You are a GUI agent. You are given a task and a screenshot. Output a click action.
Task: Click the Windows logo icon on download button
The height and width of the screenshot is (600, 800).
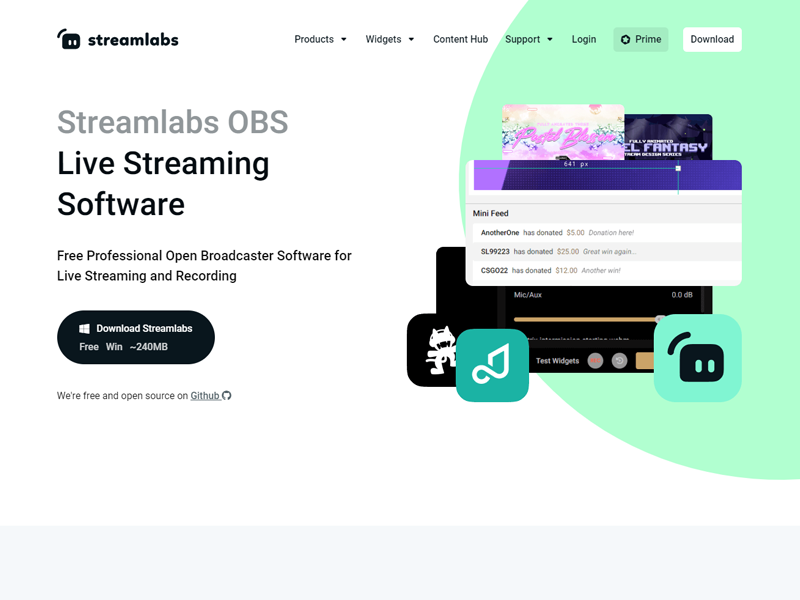coord(85,329)
